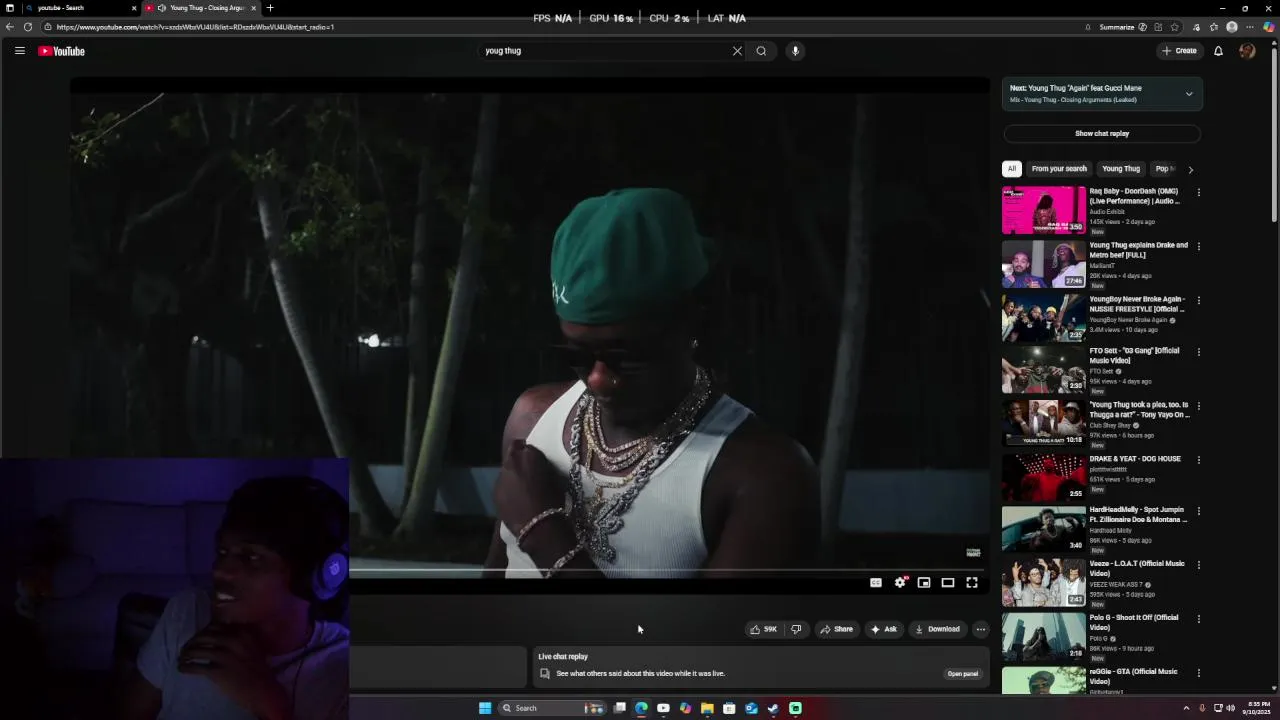
Task: Open Young Thug explains Drake and Metro thumbnail
Action: (x=1043, y=263)
